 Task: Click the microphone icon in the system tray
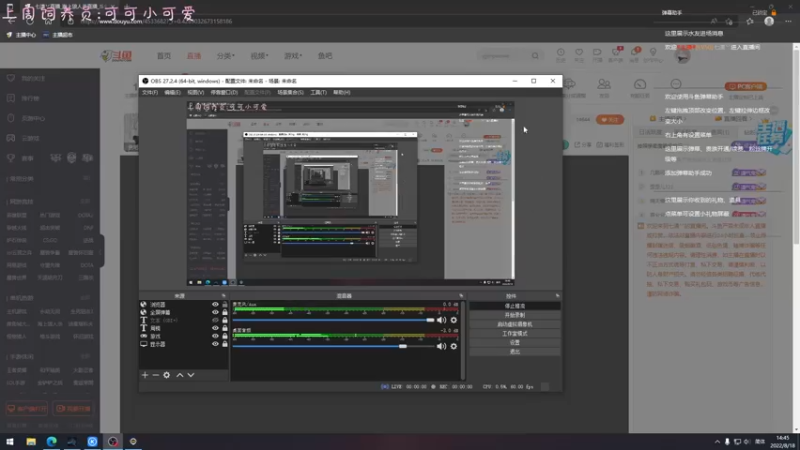point(727,442)
